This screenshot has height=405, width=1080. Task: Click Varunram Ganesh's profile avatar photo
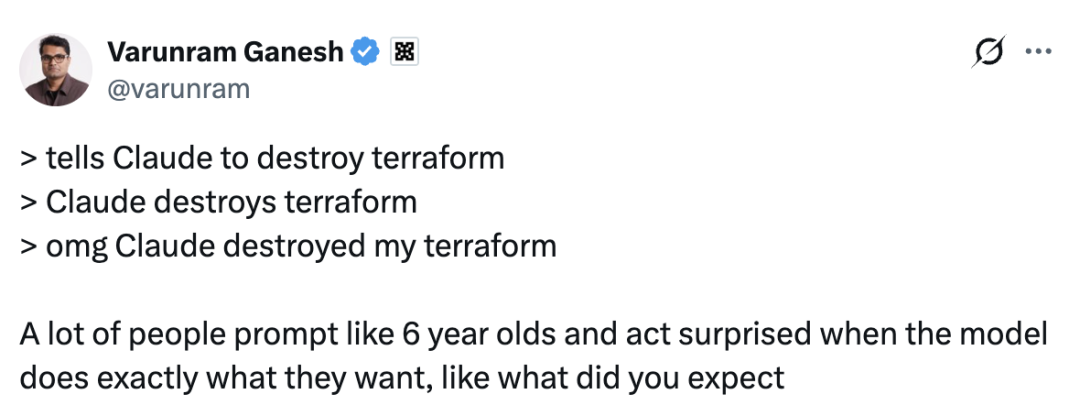click(56, 69)
